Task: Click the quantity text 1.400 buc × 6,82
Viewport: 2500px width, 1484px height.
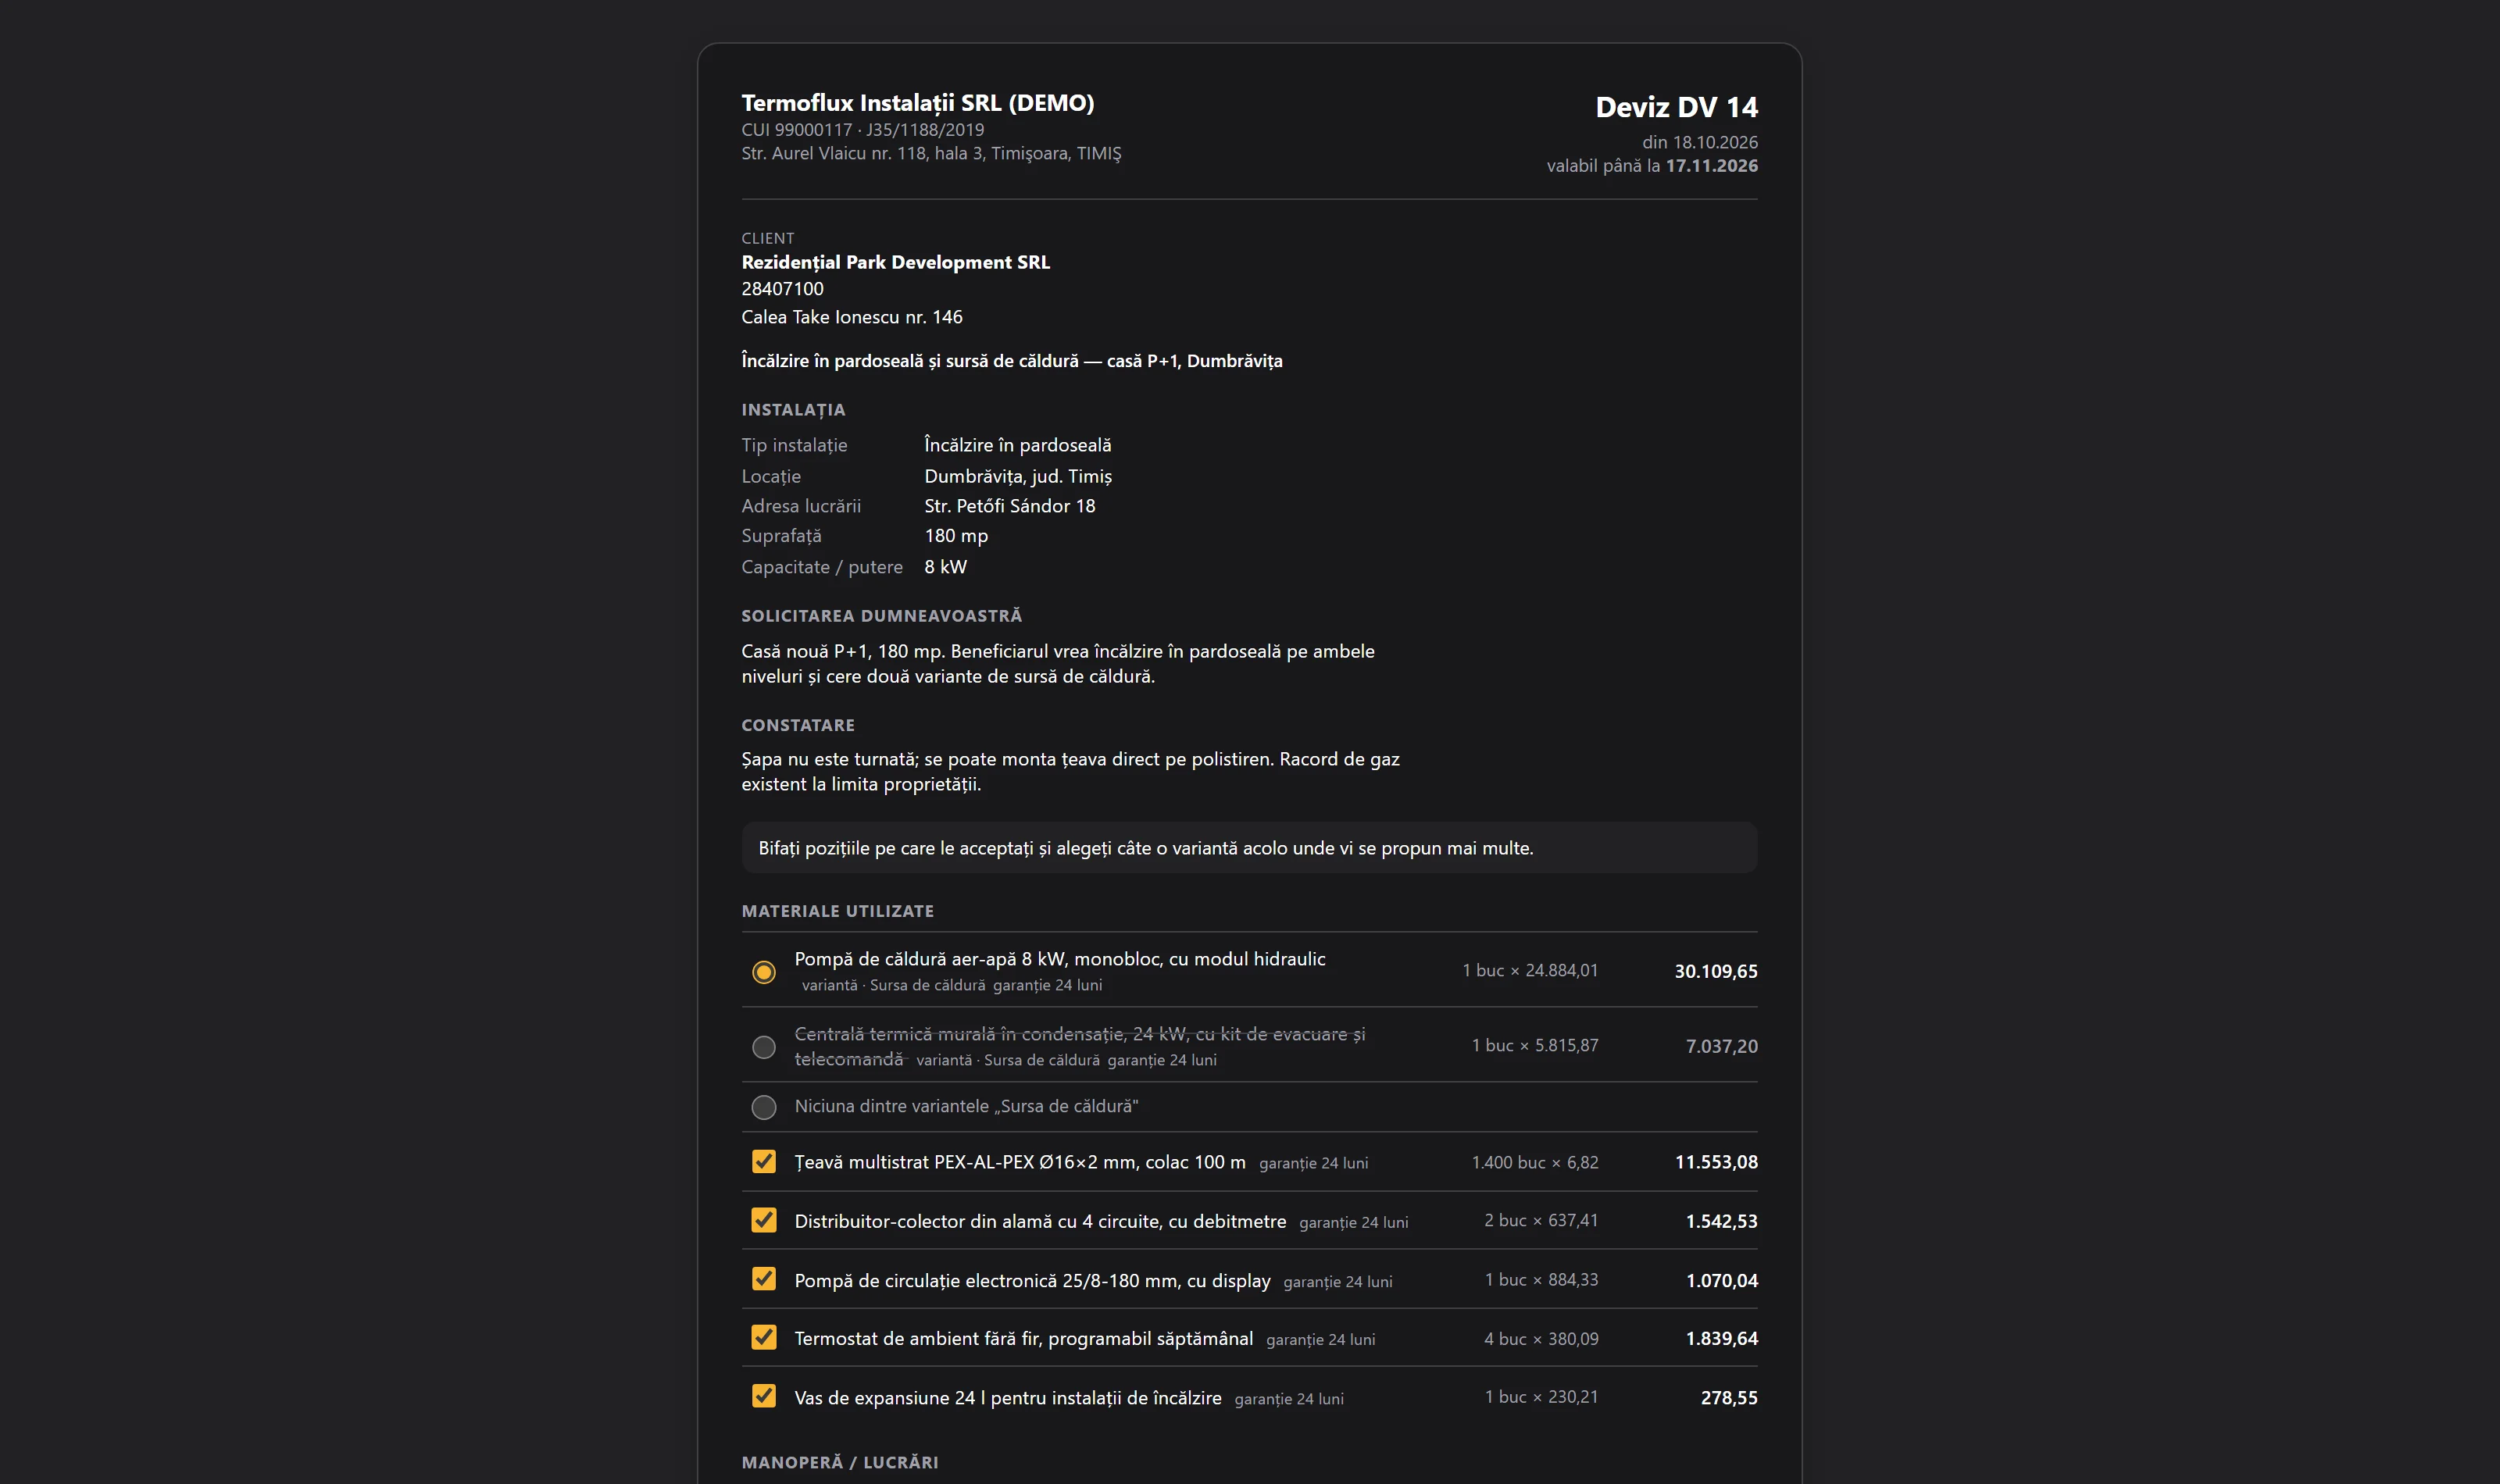Action: pos(1534,1162)
